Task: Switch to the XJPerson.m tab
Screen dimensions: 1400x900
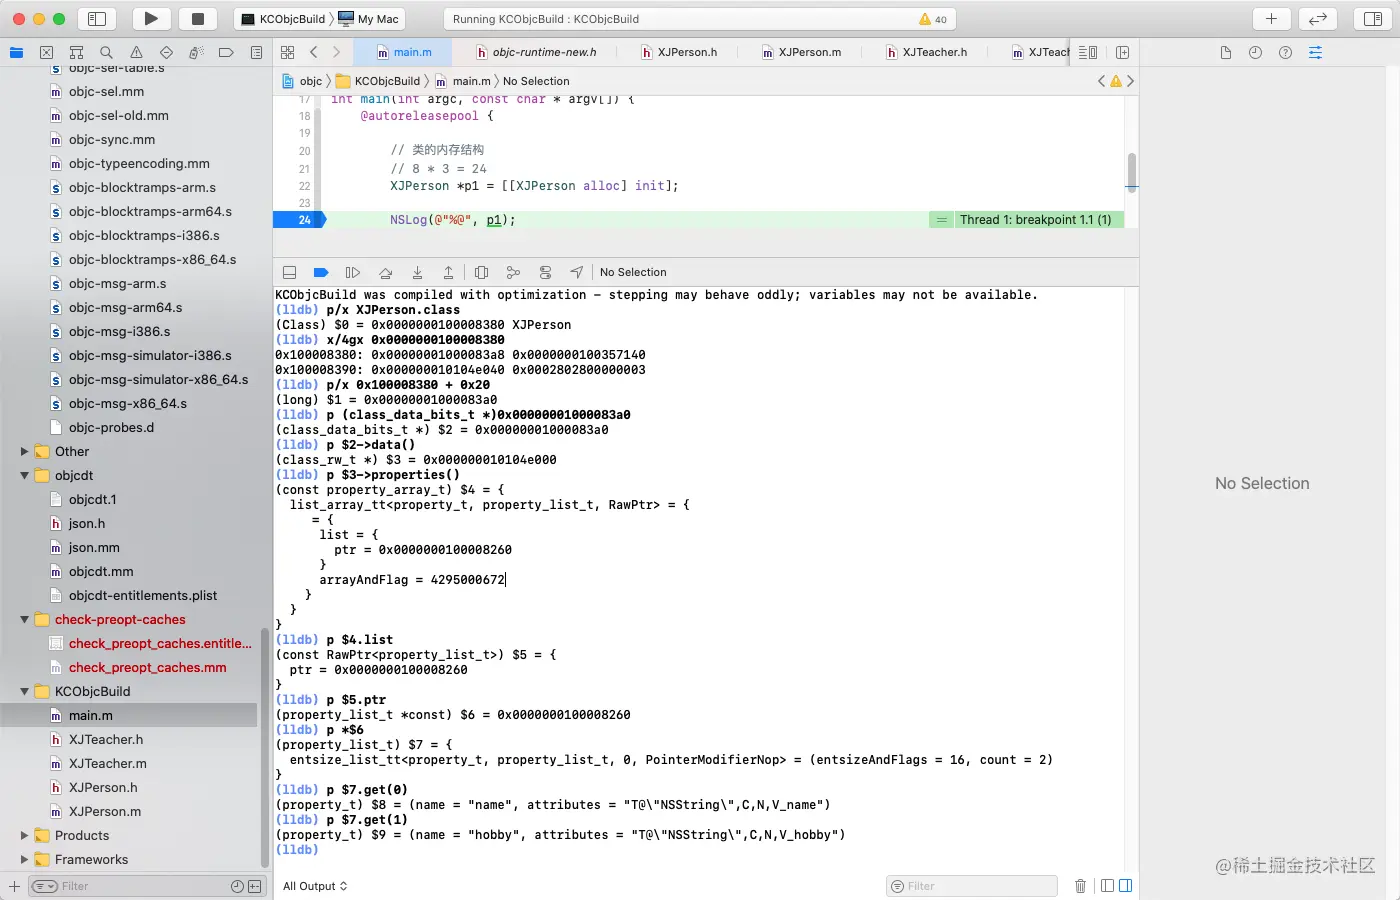Action: [x=802, y=52]
